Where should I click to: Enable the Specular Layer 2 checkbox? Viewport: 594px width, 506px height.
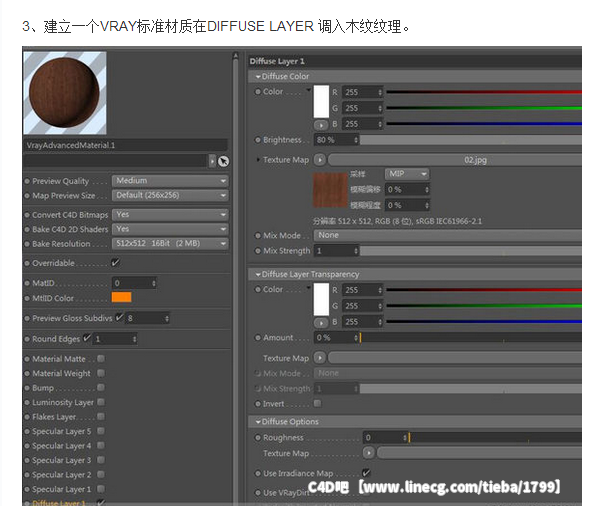(x=101, y=474)
